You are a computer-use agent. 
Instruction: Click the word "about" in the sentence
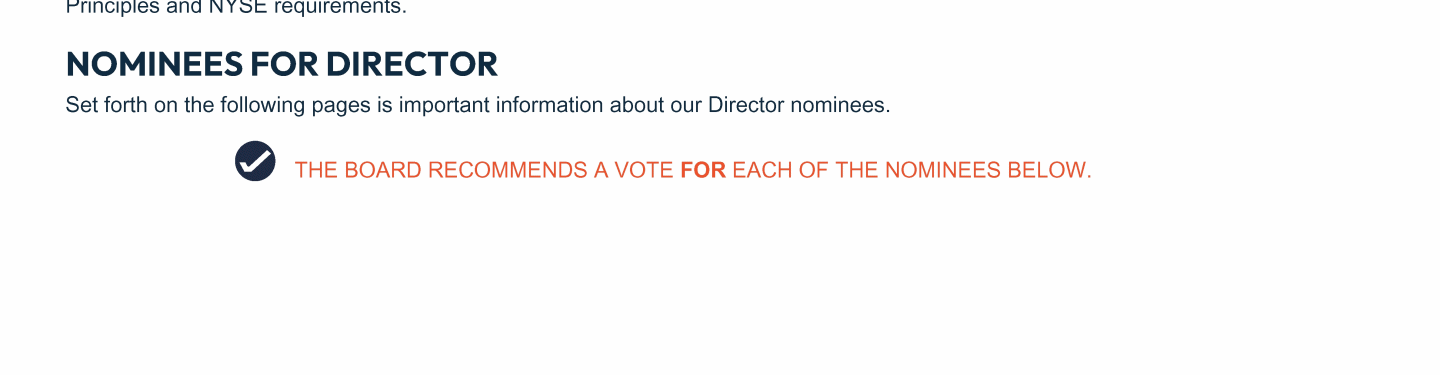tap(637, 105)
